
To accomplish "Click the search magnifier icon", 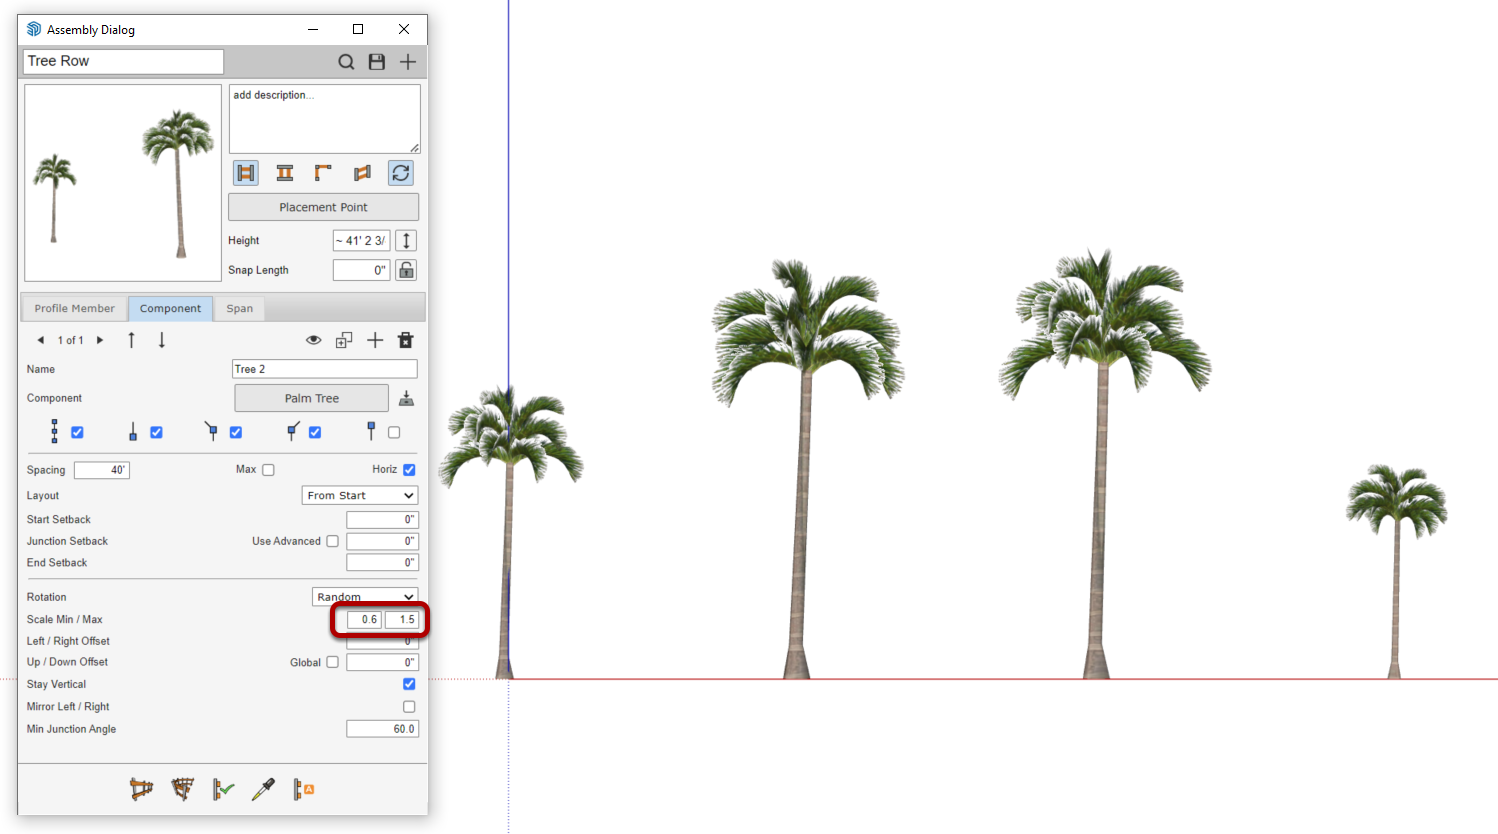I will tap(346, 62).
